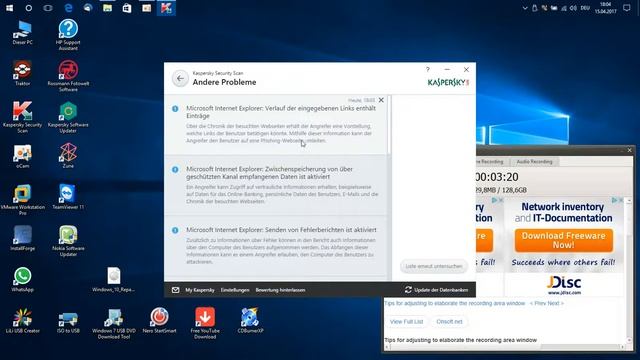
Task: Select oCam desktop icon
Action: point(22,156)
